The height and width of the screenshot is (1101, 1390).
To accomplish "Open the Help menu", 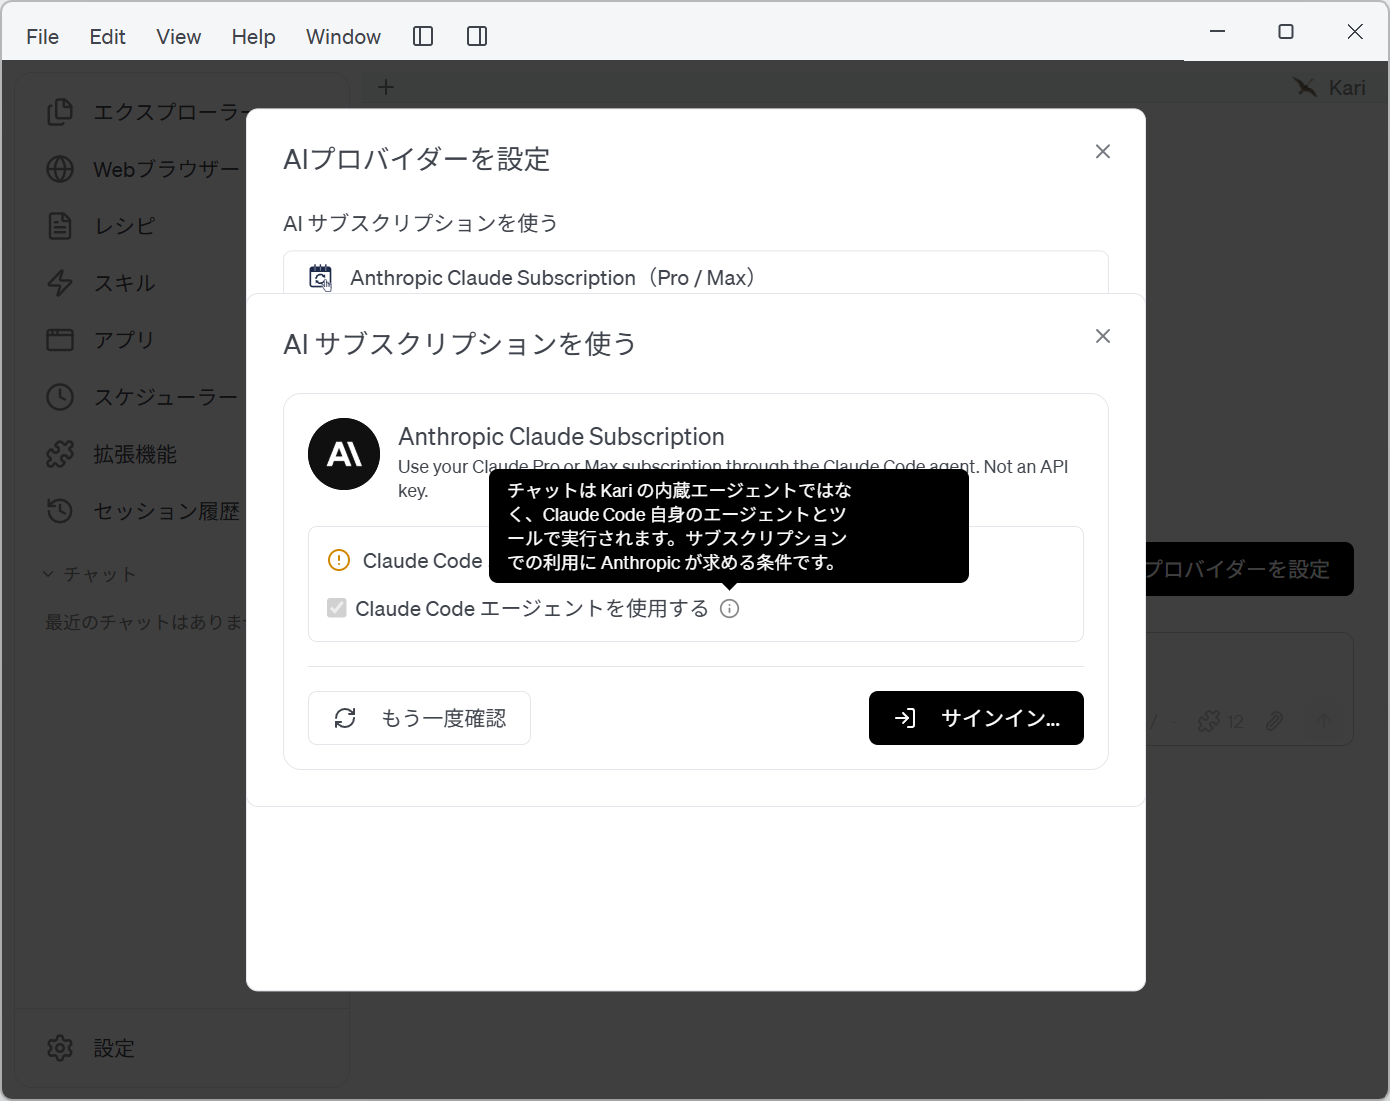I will tap(253, 37).
